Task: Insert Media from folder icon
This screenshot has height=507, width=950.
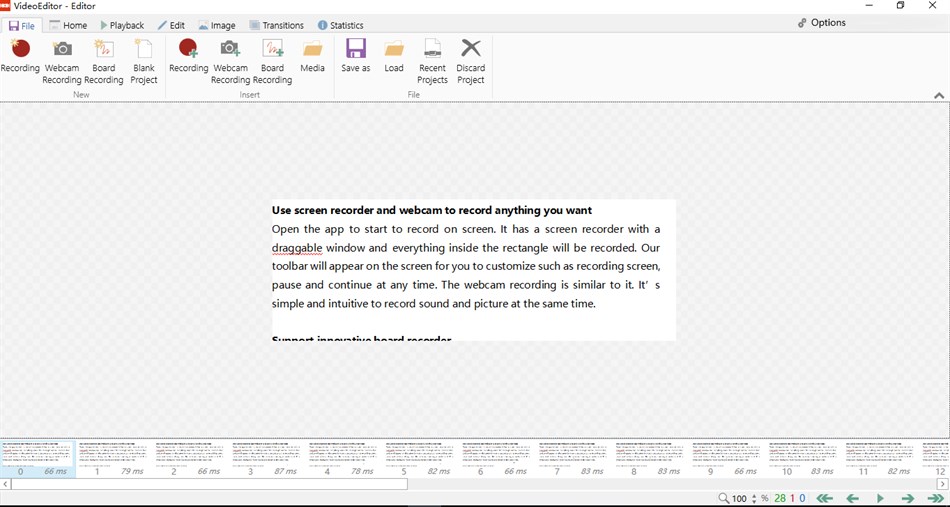Action: tap(313, 56)
